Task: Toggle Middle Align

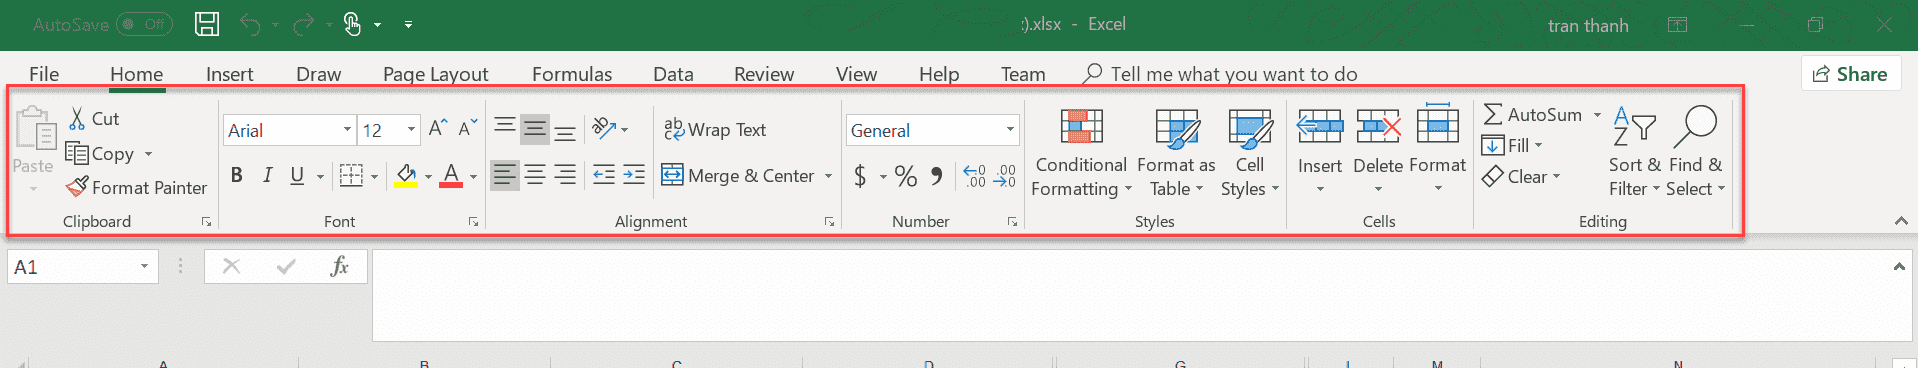Action: click(535, 129)
